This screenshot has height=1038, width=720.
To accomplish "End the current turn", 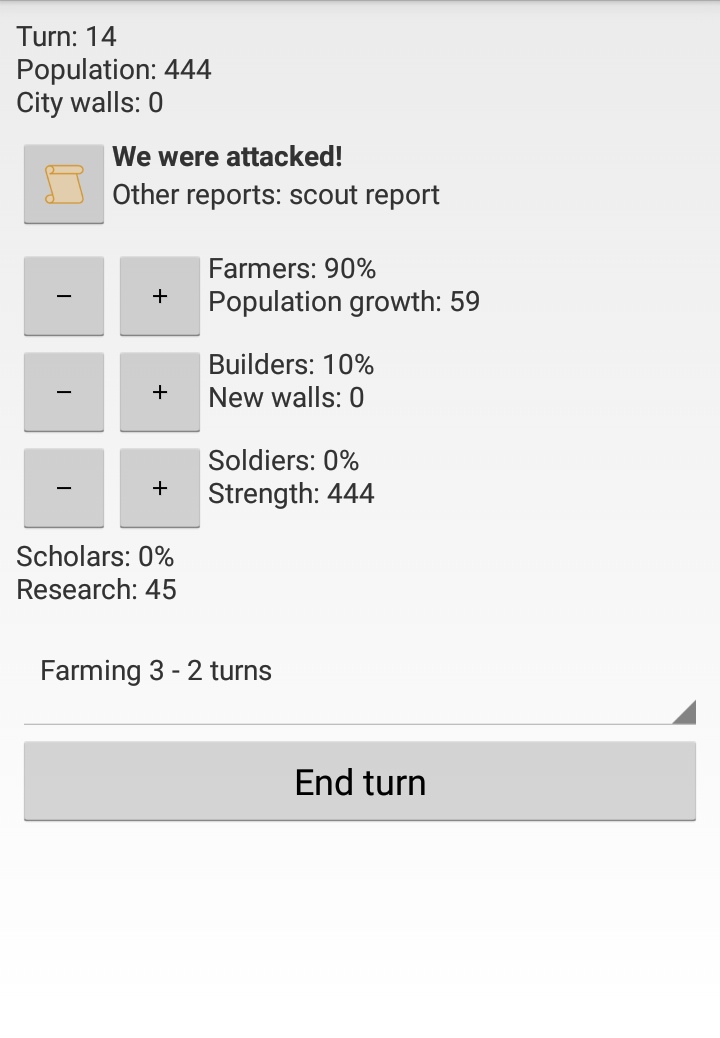I will pos(360,782).
